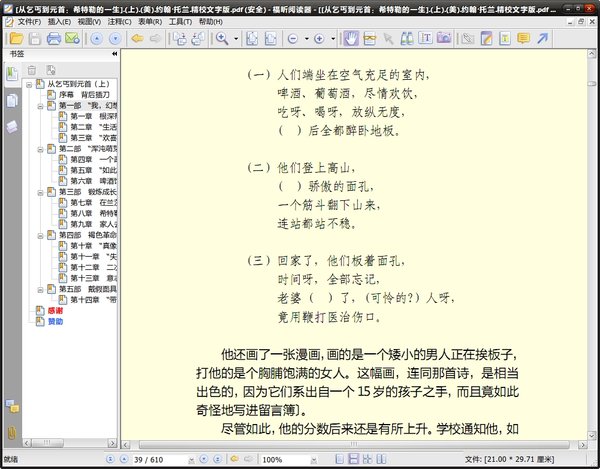Open the 插入(E) menu
Viewport: 600px width, 469px height.
coord(59,22)
